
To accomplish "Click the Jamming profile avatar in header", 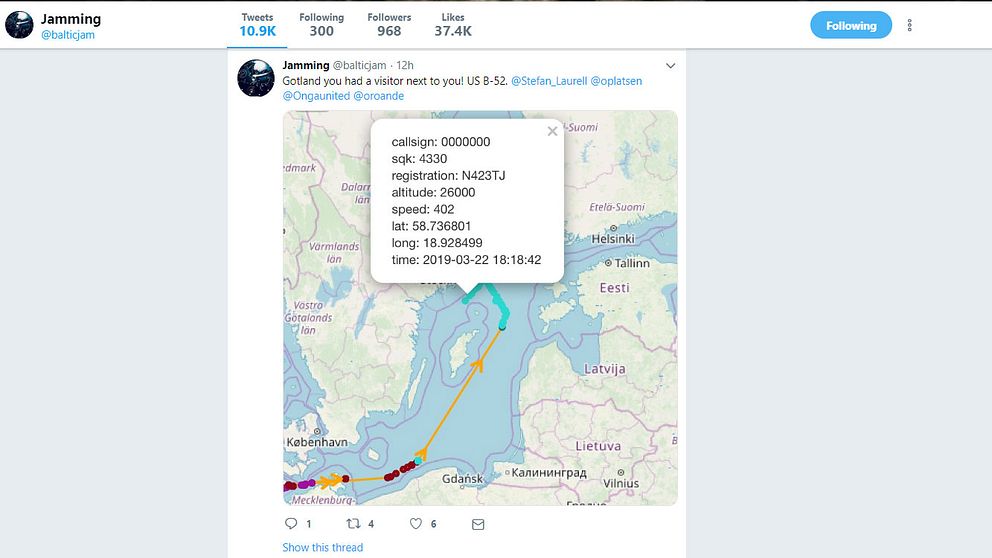I will [x=19, y=25].
